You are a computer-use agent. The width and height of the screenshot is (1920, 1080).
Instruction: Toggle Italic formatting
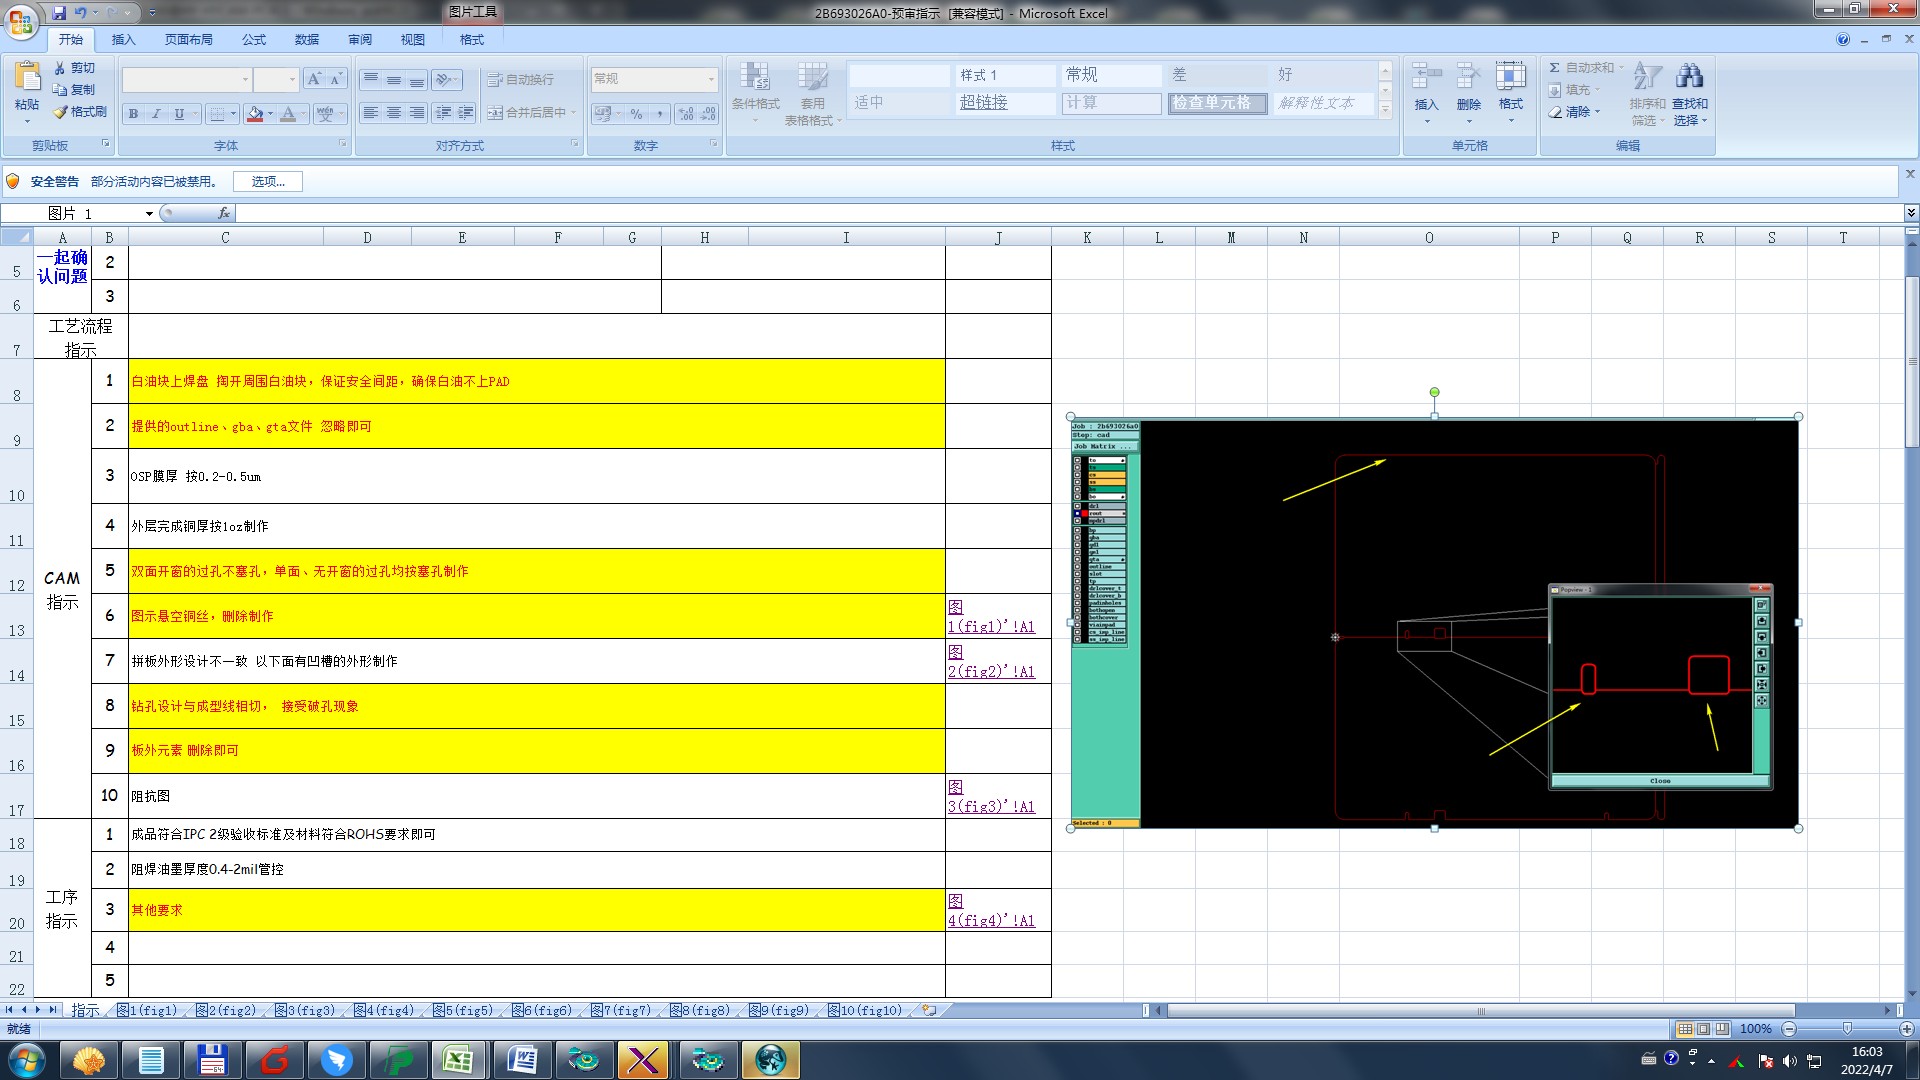point(156,114)
